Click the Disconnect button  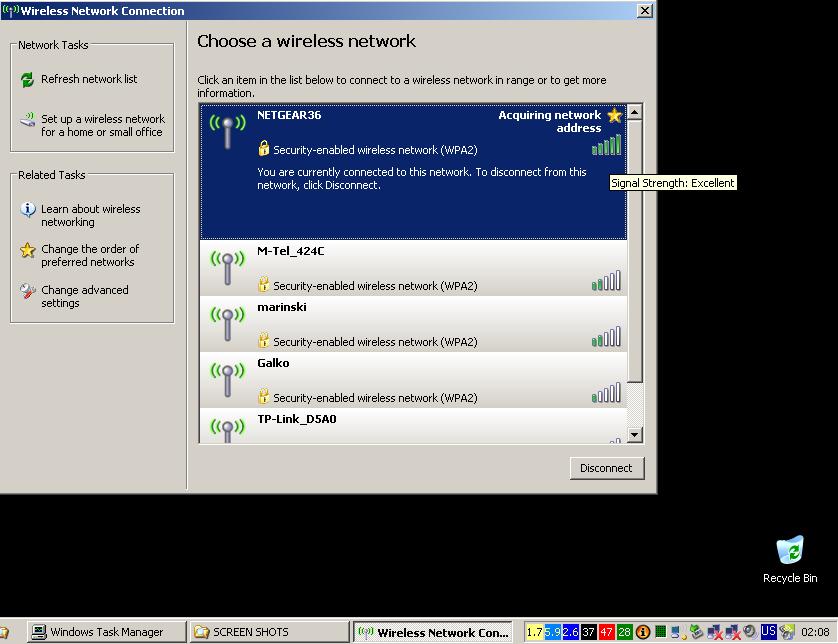[x=607, y=468]
